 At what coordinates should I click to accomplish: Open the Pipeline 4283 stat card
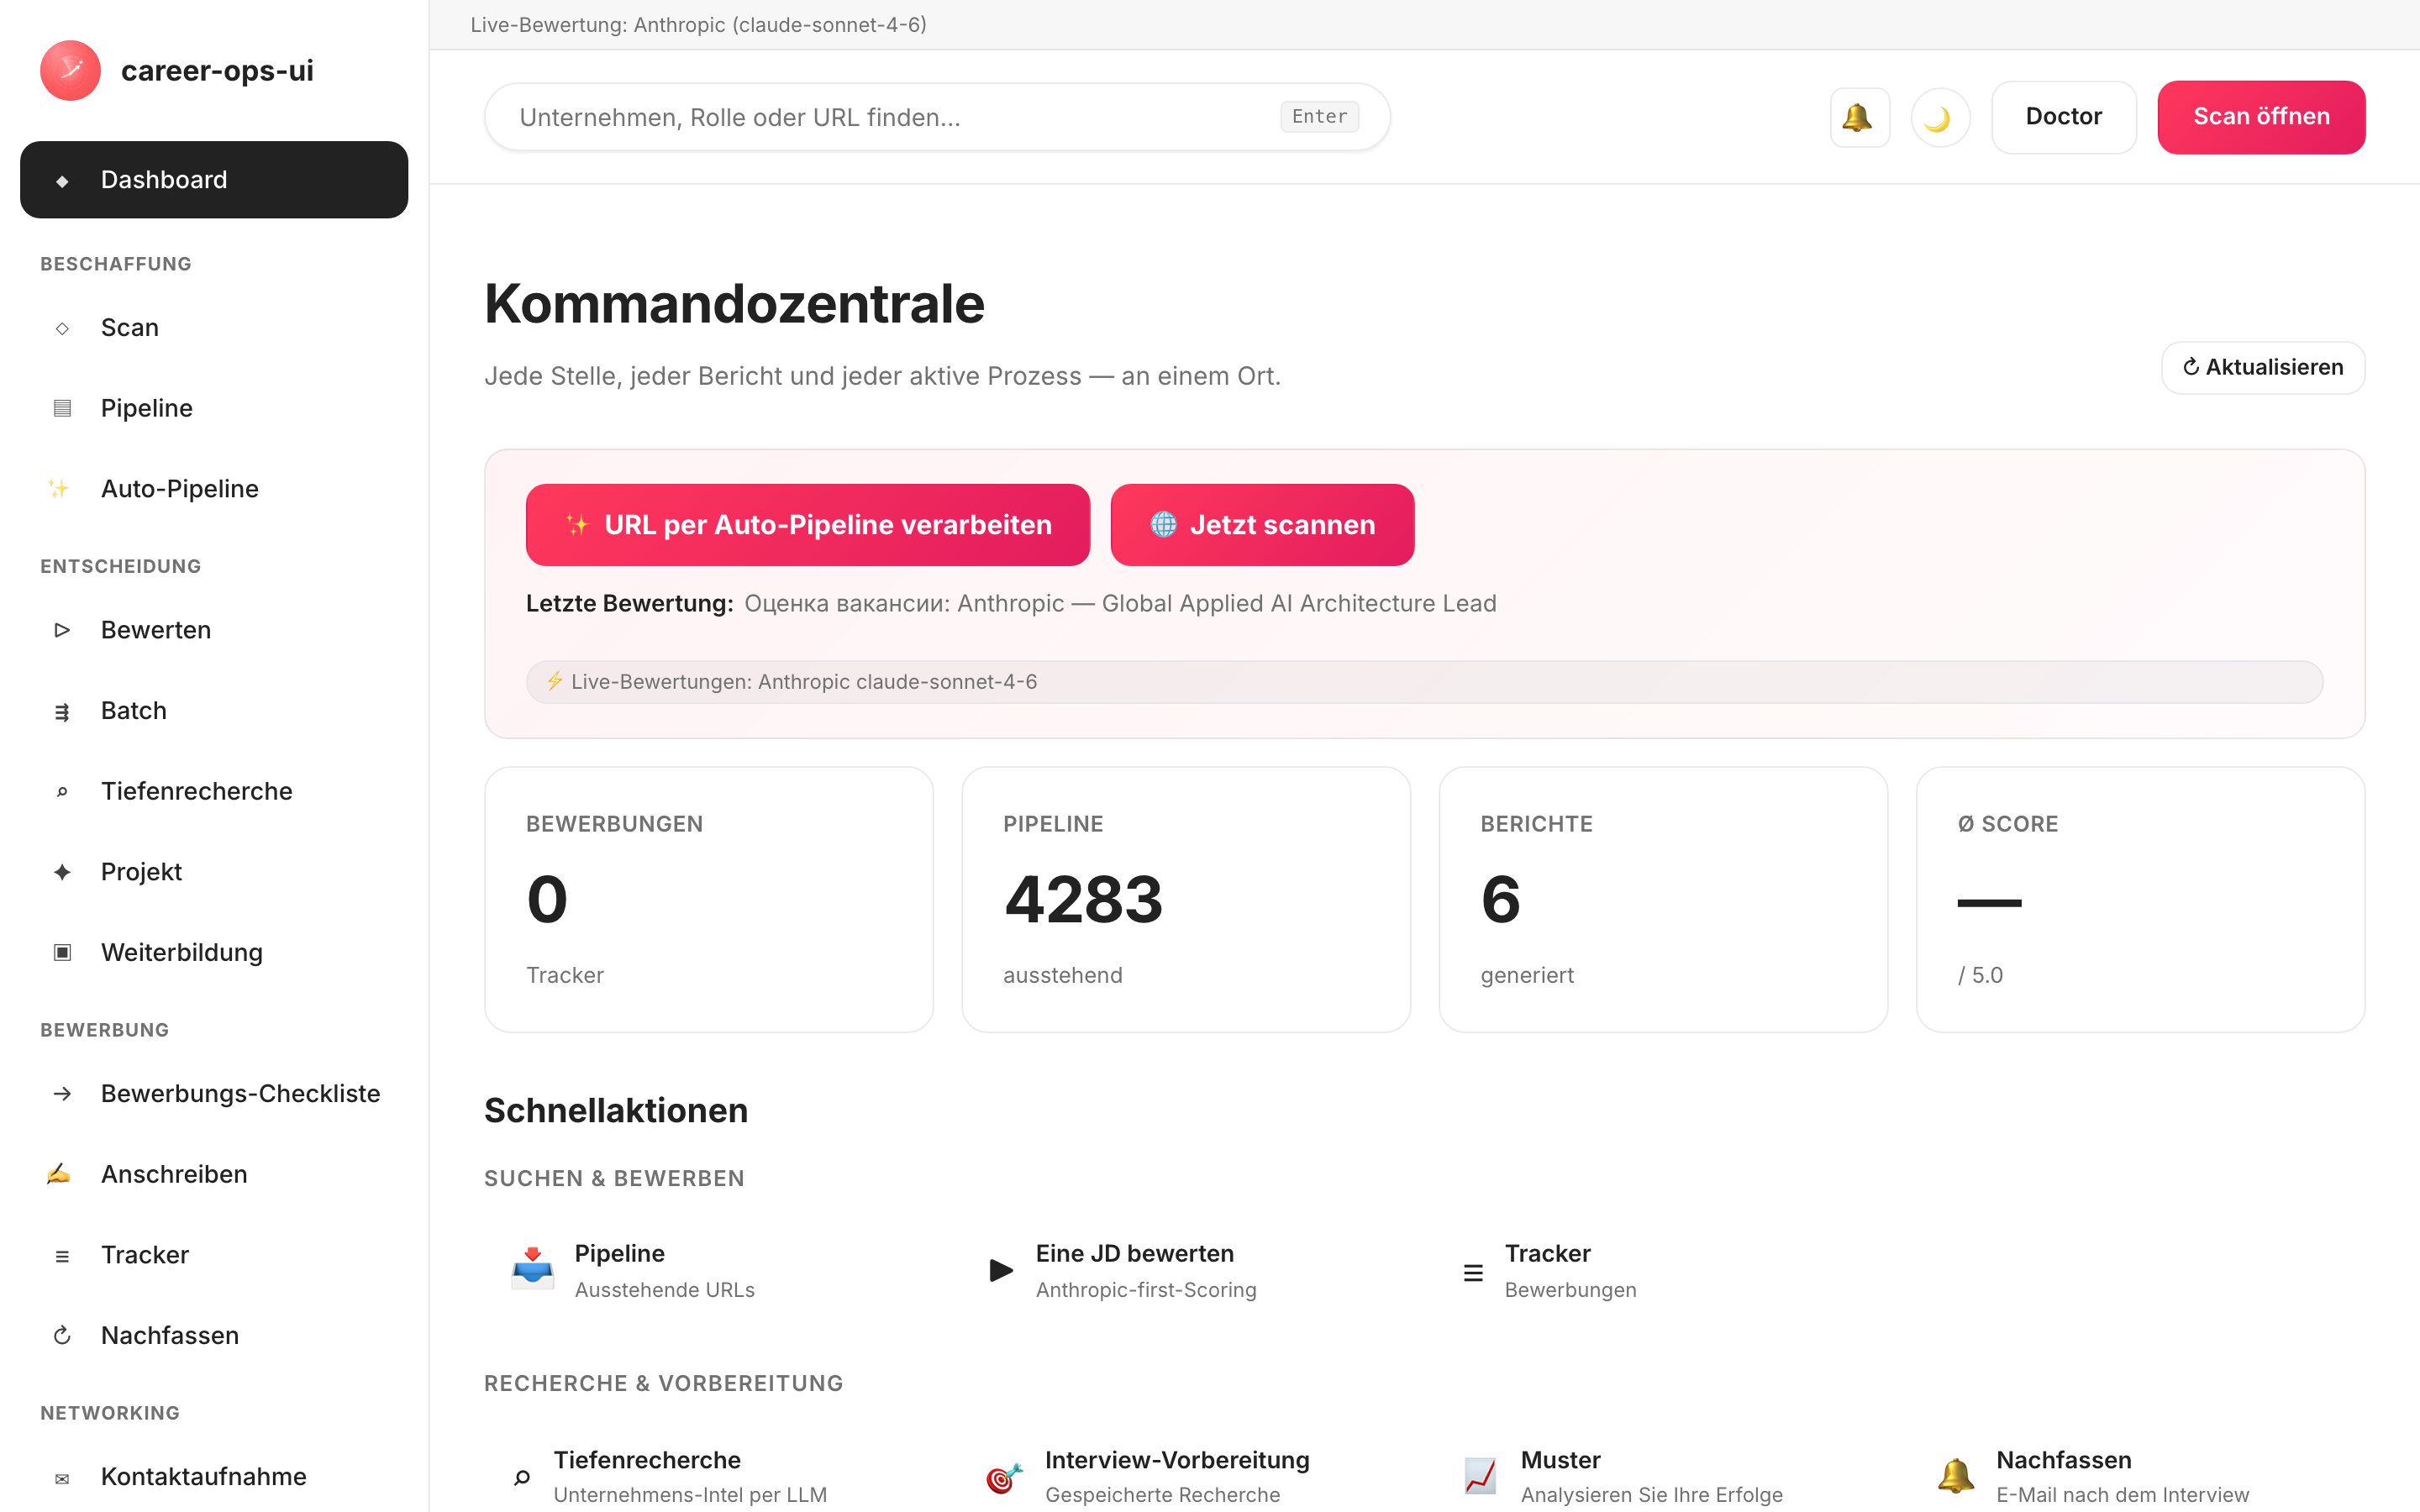click(x=1186, y=900)
